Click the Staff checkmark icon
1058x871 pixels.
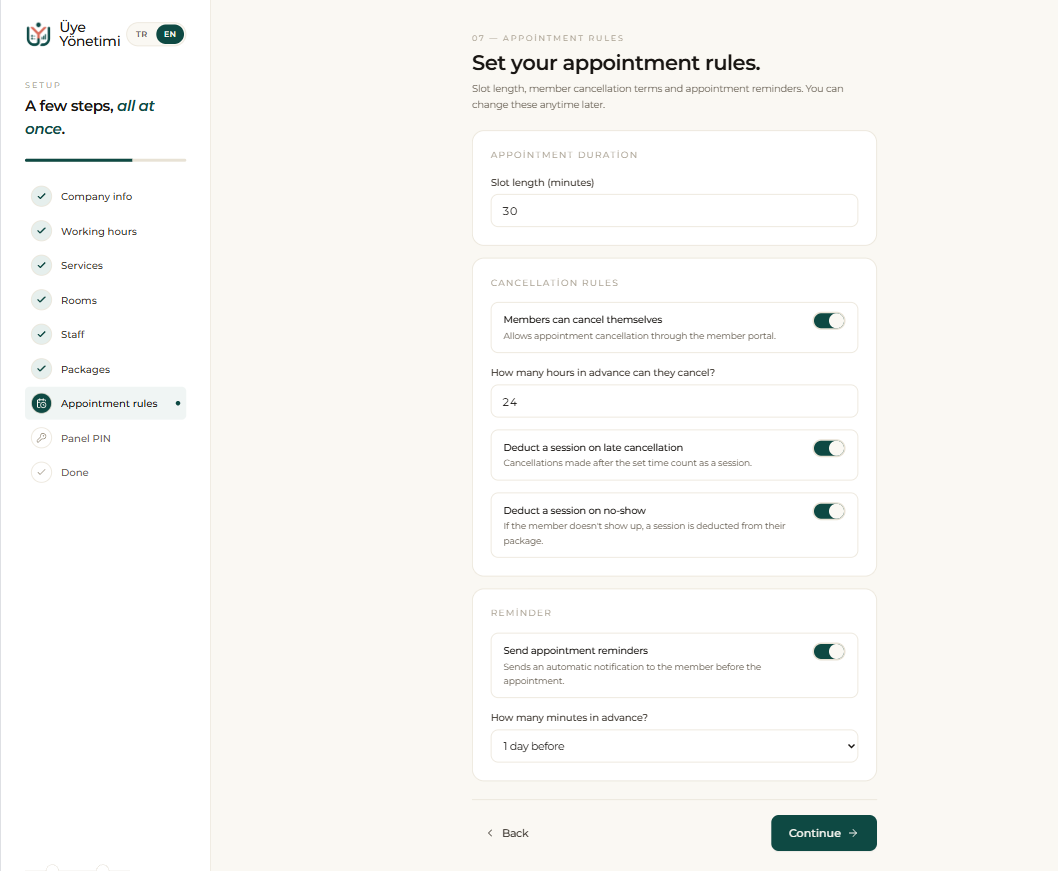click(41, 334)
